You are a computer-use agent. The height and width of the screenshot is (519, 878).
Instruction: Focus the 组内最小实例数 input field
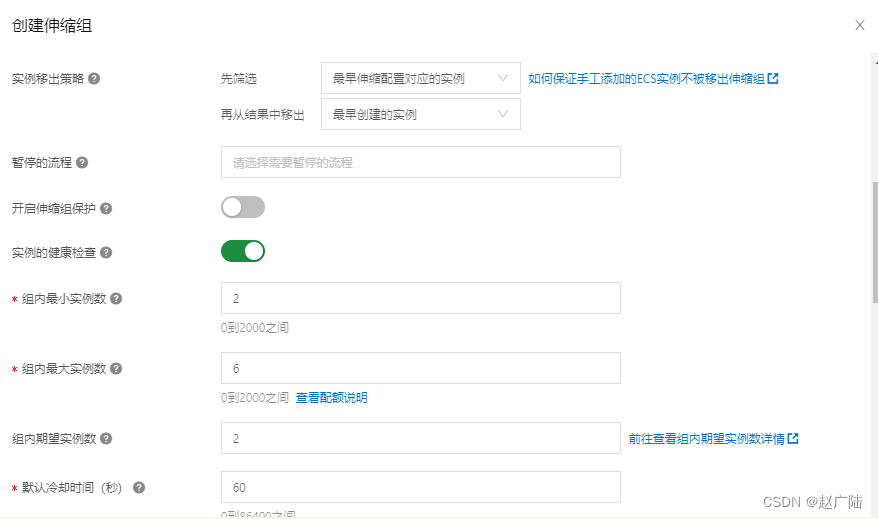point(421,298)
